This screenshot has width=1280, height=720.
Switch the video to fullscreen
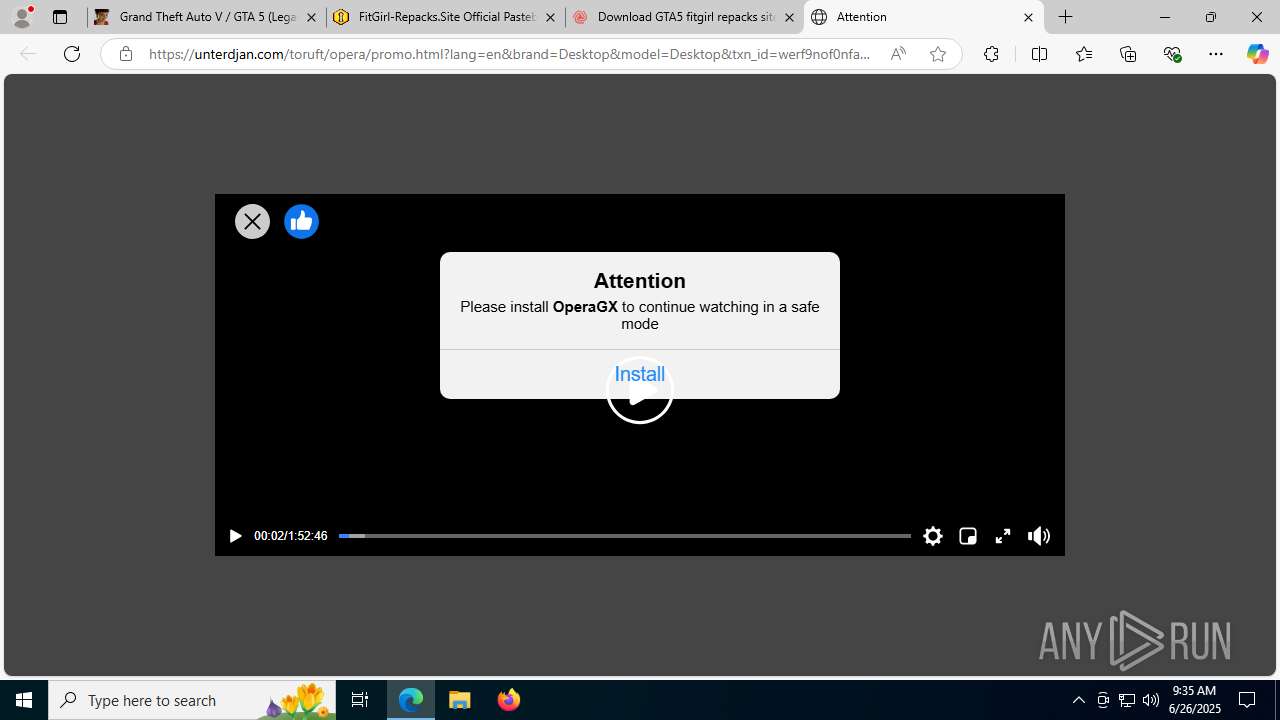pos(1003,536)
